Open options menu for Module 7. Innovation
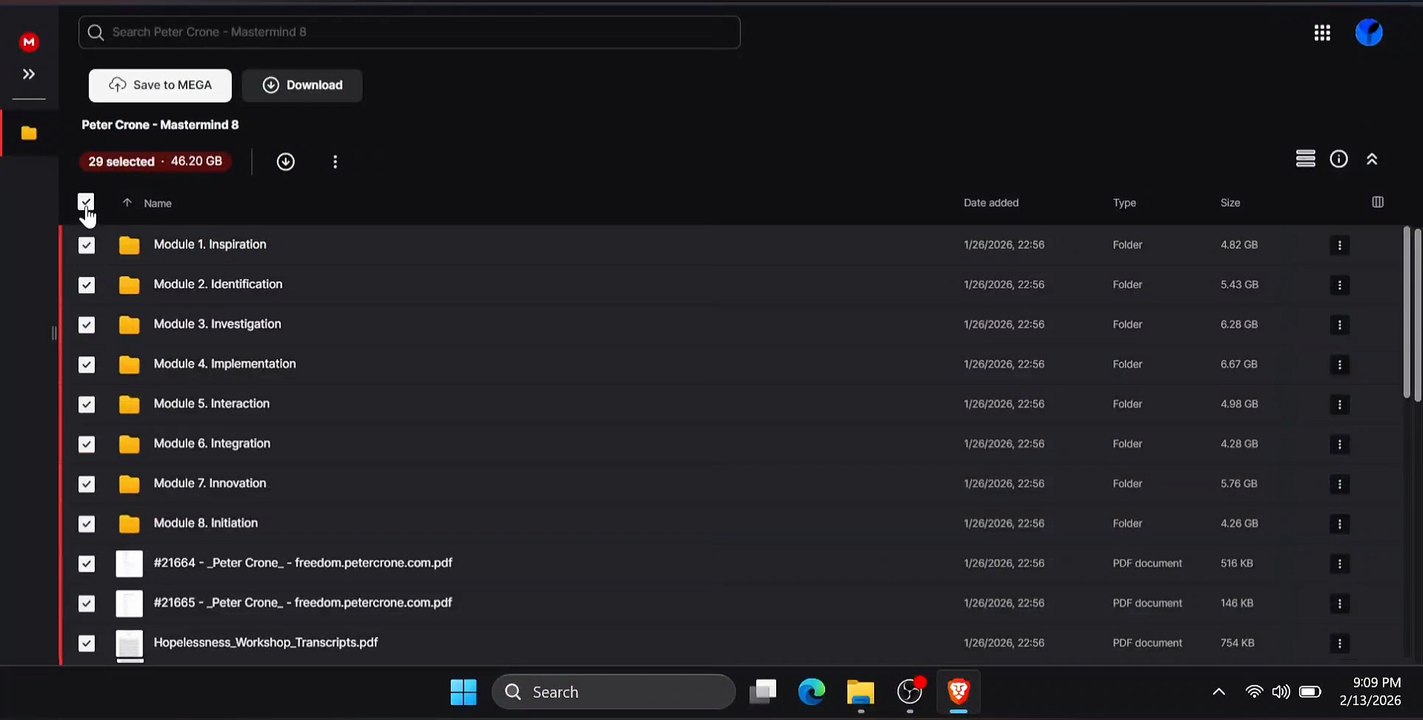Viewport: 1423px width, 720px height. tap(1340, 484)
